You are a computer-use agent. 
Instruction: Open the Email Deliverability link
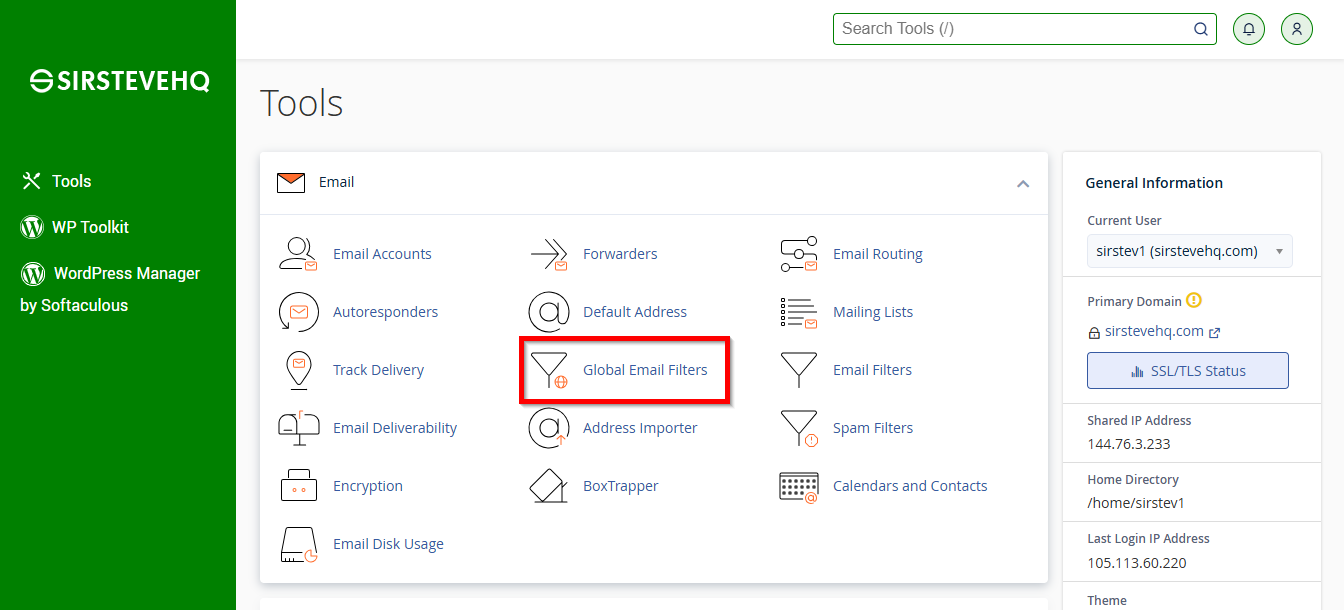[395, 428]
